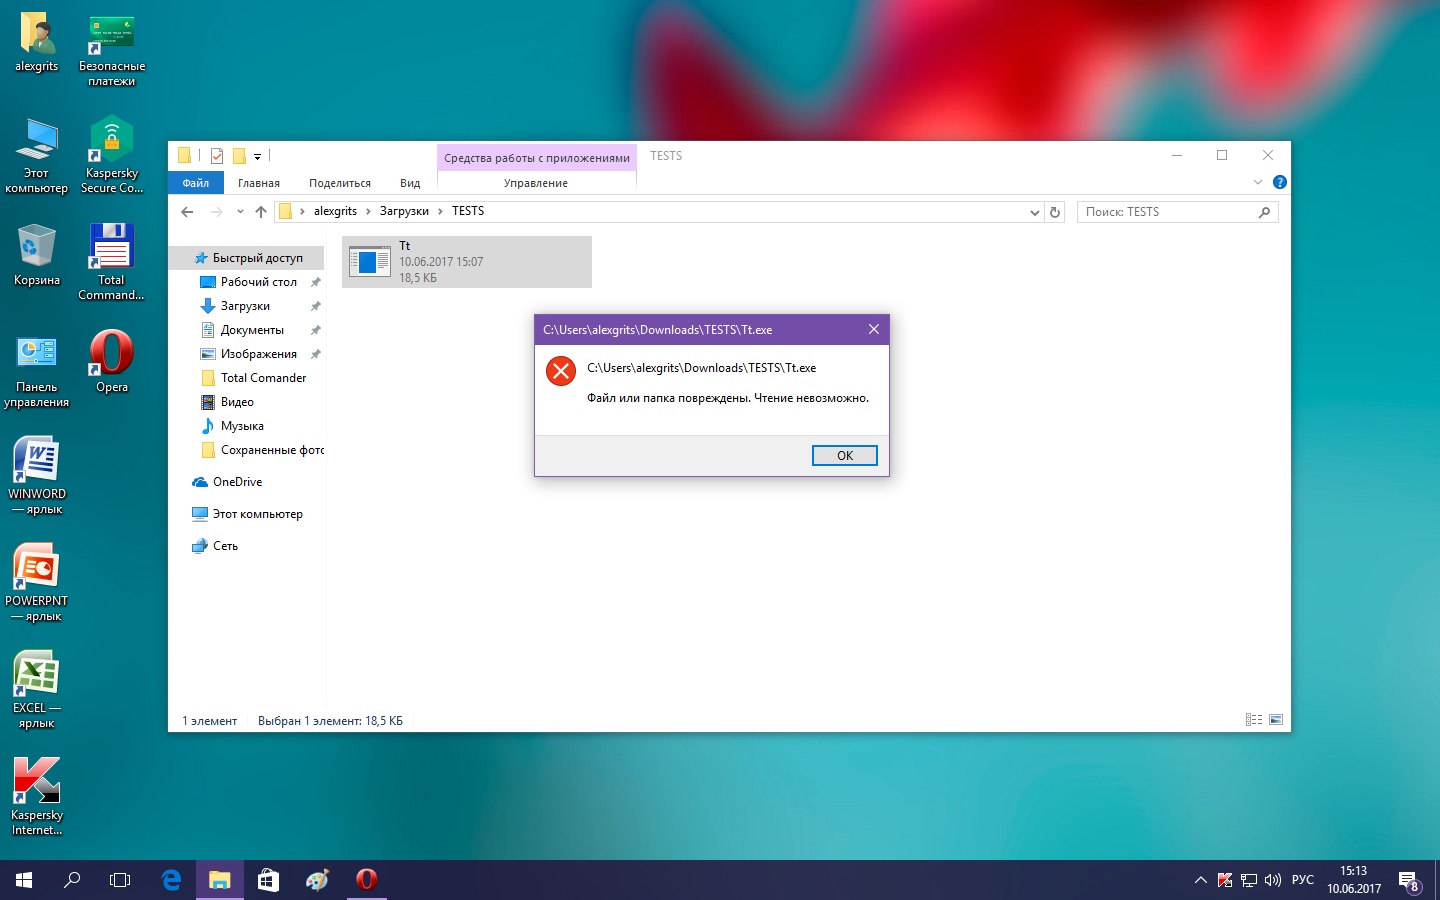This screenshot has width=1440, height=900.
Task: Open the network tray icon
Action: pyautogui.click(x=1249, y=880)
